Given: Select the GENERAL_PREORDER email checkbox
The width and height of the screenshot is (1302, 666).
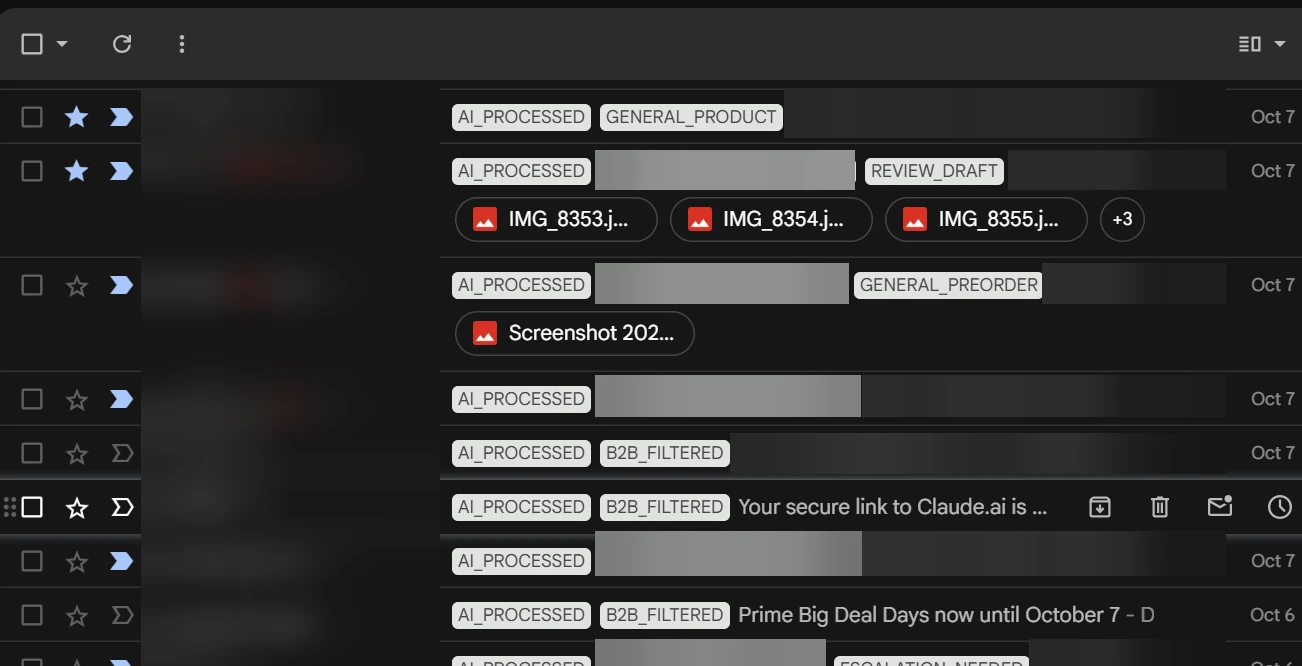Looking at the screenshot, I should [32, 285].
